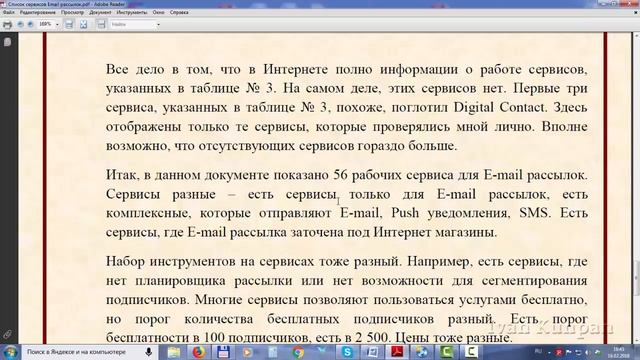This screenshot has height=360, width=640.
Task: Open Firefox from the taskbar
Action: click(x=199, y=352)
